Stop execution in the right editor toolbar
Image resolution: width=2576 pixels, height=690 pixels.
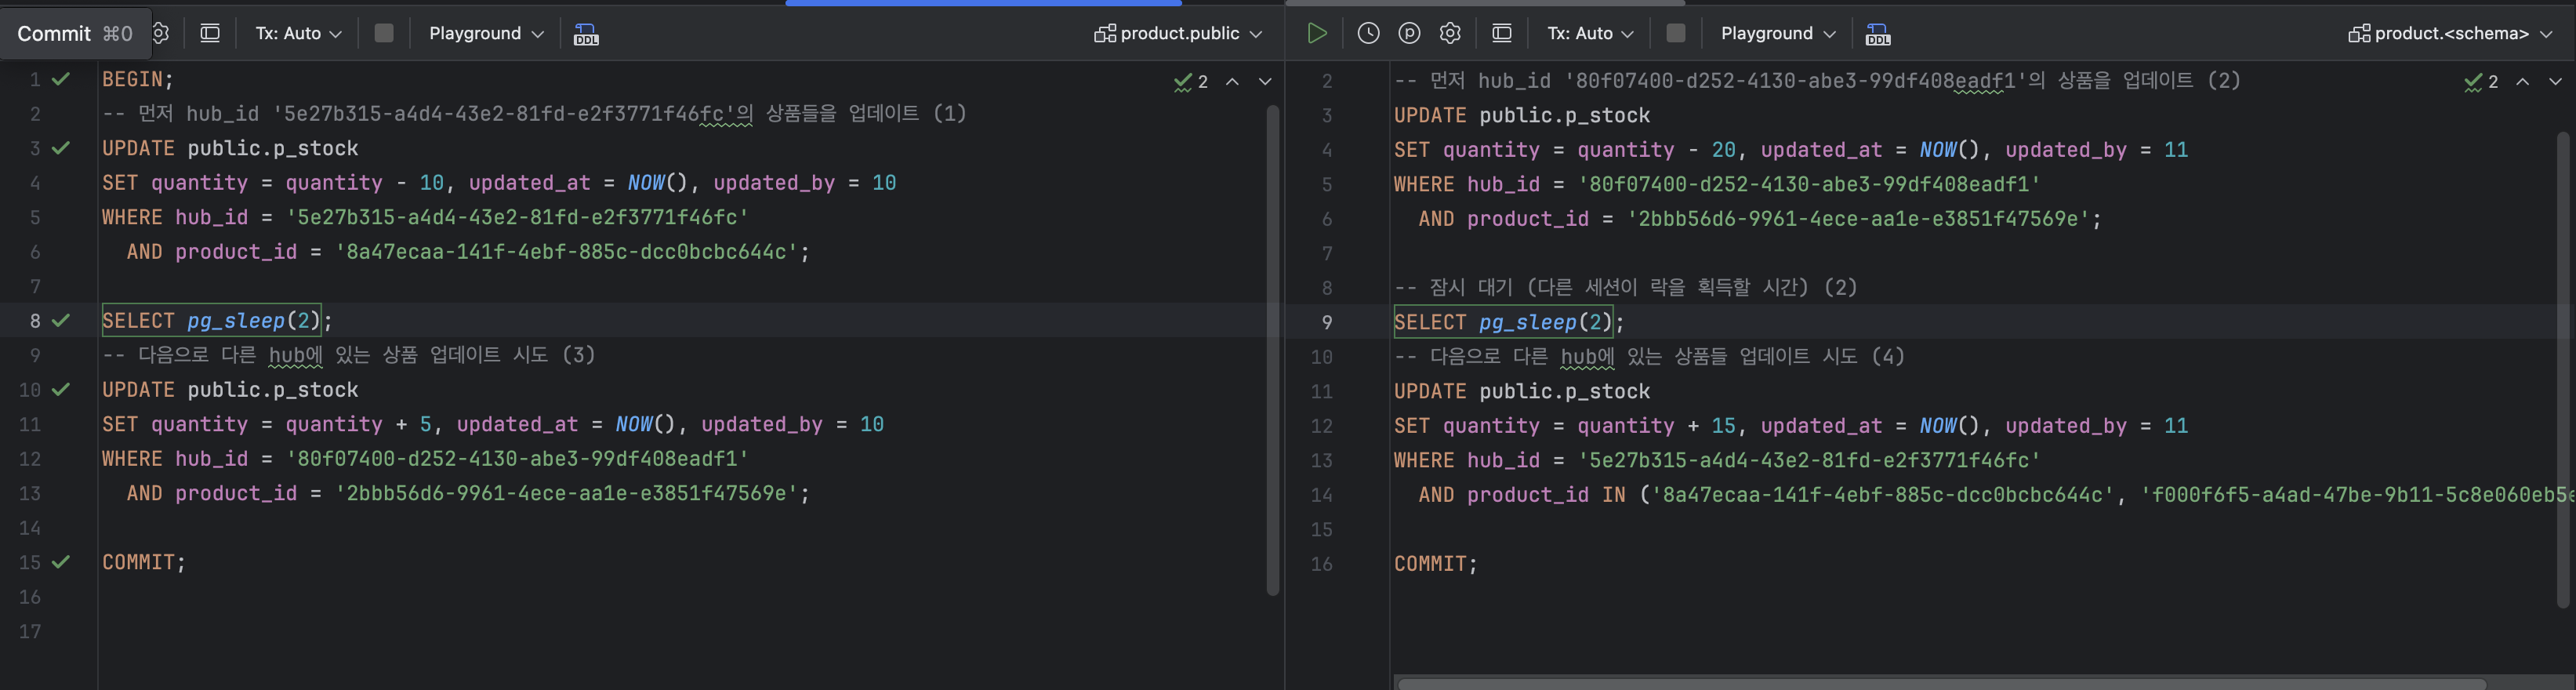click(1676, 34)
